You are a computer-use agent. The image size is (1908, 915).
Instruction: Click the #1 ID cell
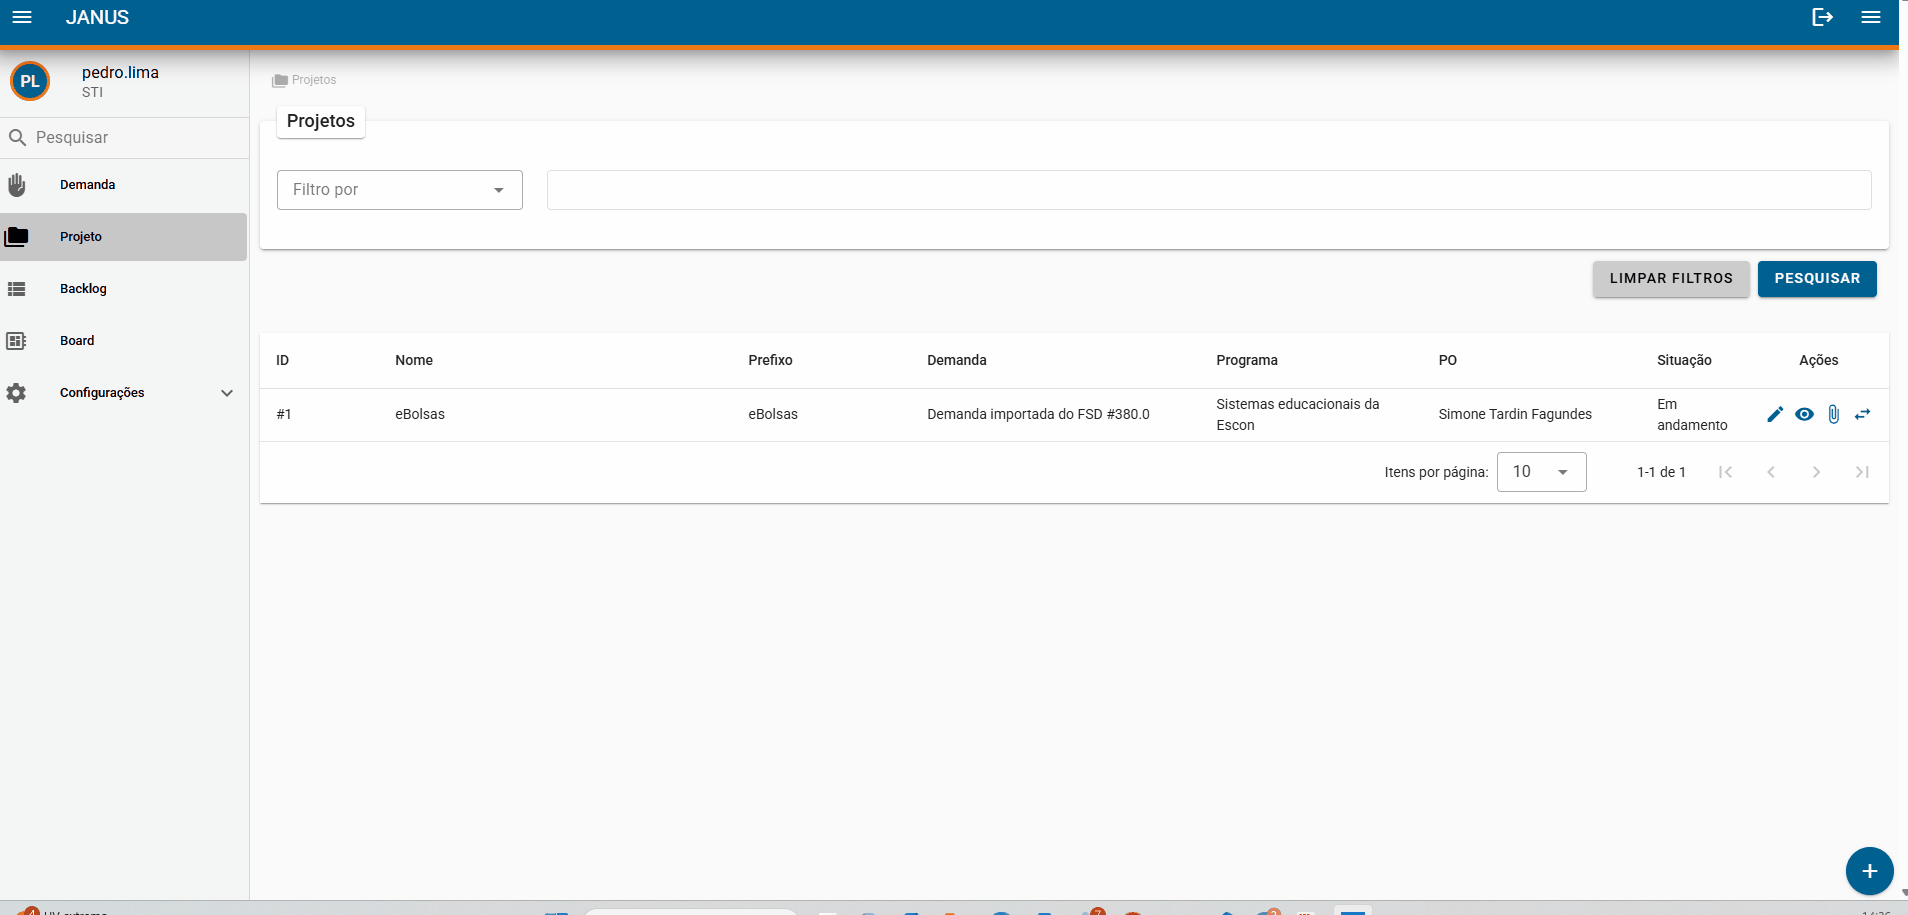tap(284, 414)
